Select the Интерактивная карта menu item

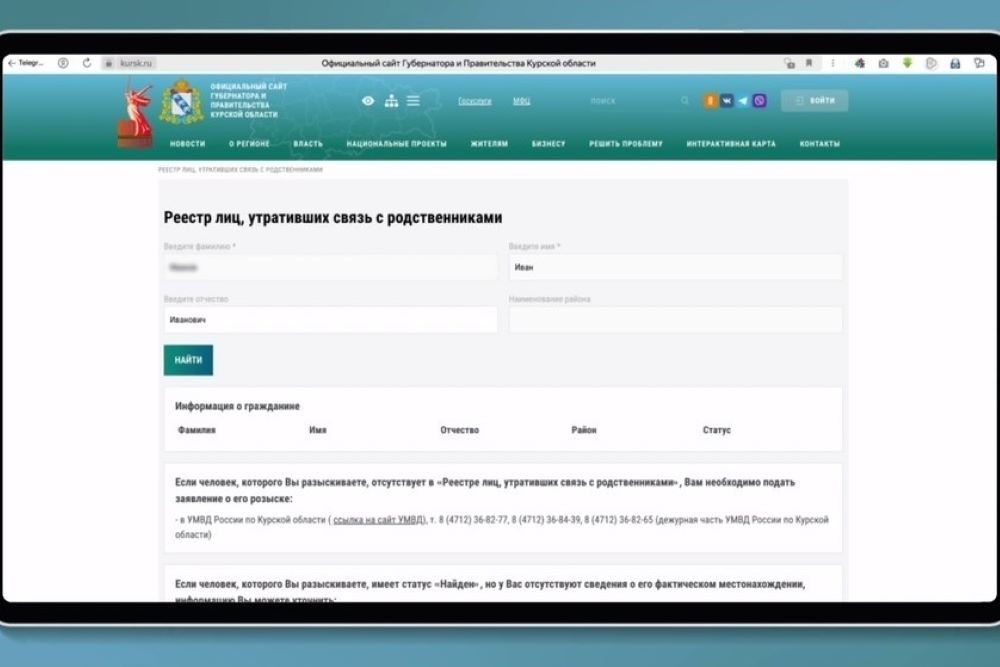coord(731,144)
